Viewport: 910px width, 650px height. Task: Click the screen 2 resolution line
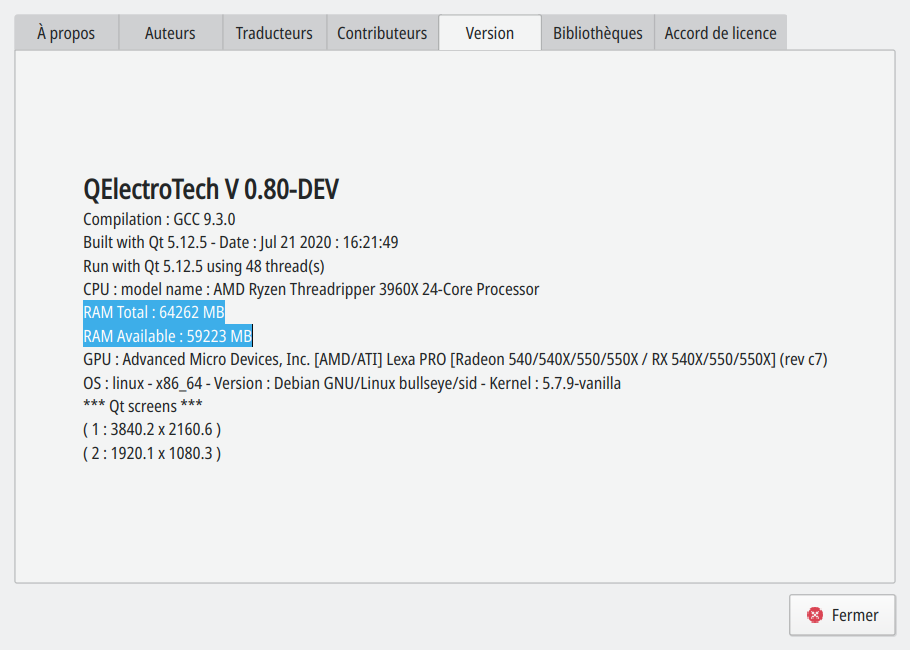point(152,453)
